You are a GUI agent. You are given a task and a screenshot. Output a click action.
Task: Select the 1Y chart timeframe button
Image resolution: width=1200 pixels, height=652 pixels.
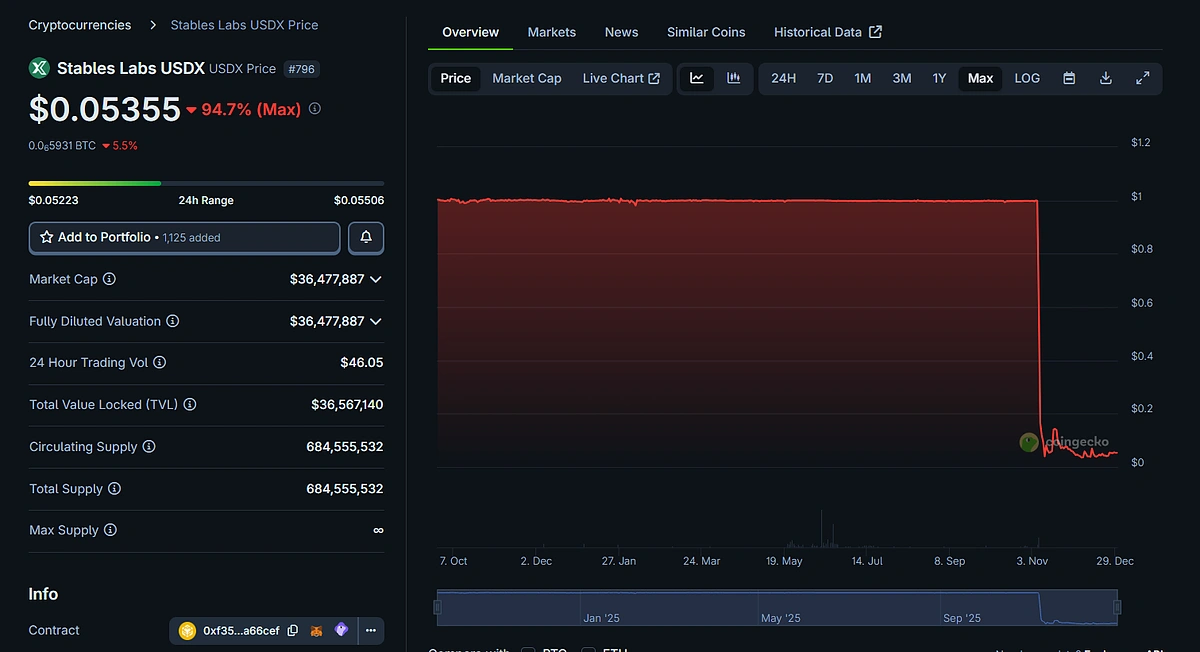[939, 78]
